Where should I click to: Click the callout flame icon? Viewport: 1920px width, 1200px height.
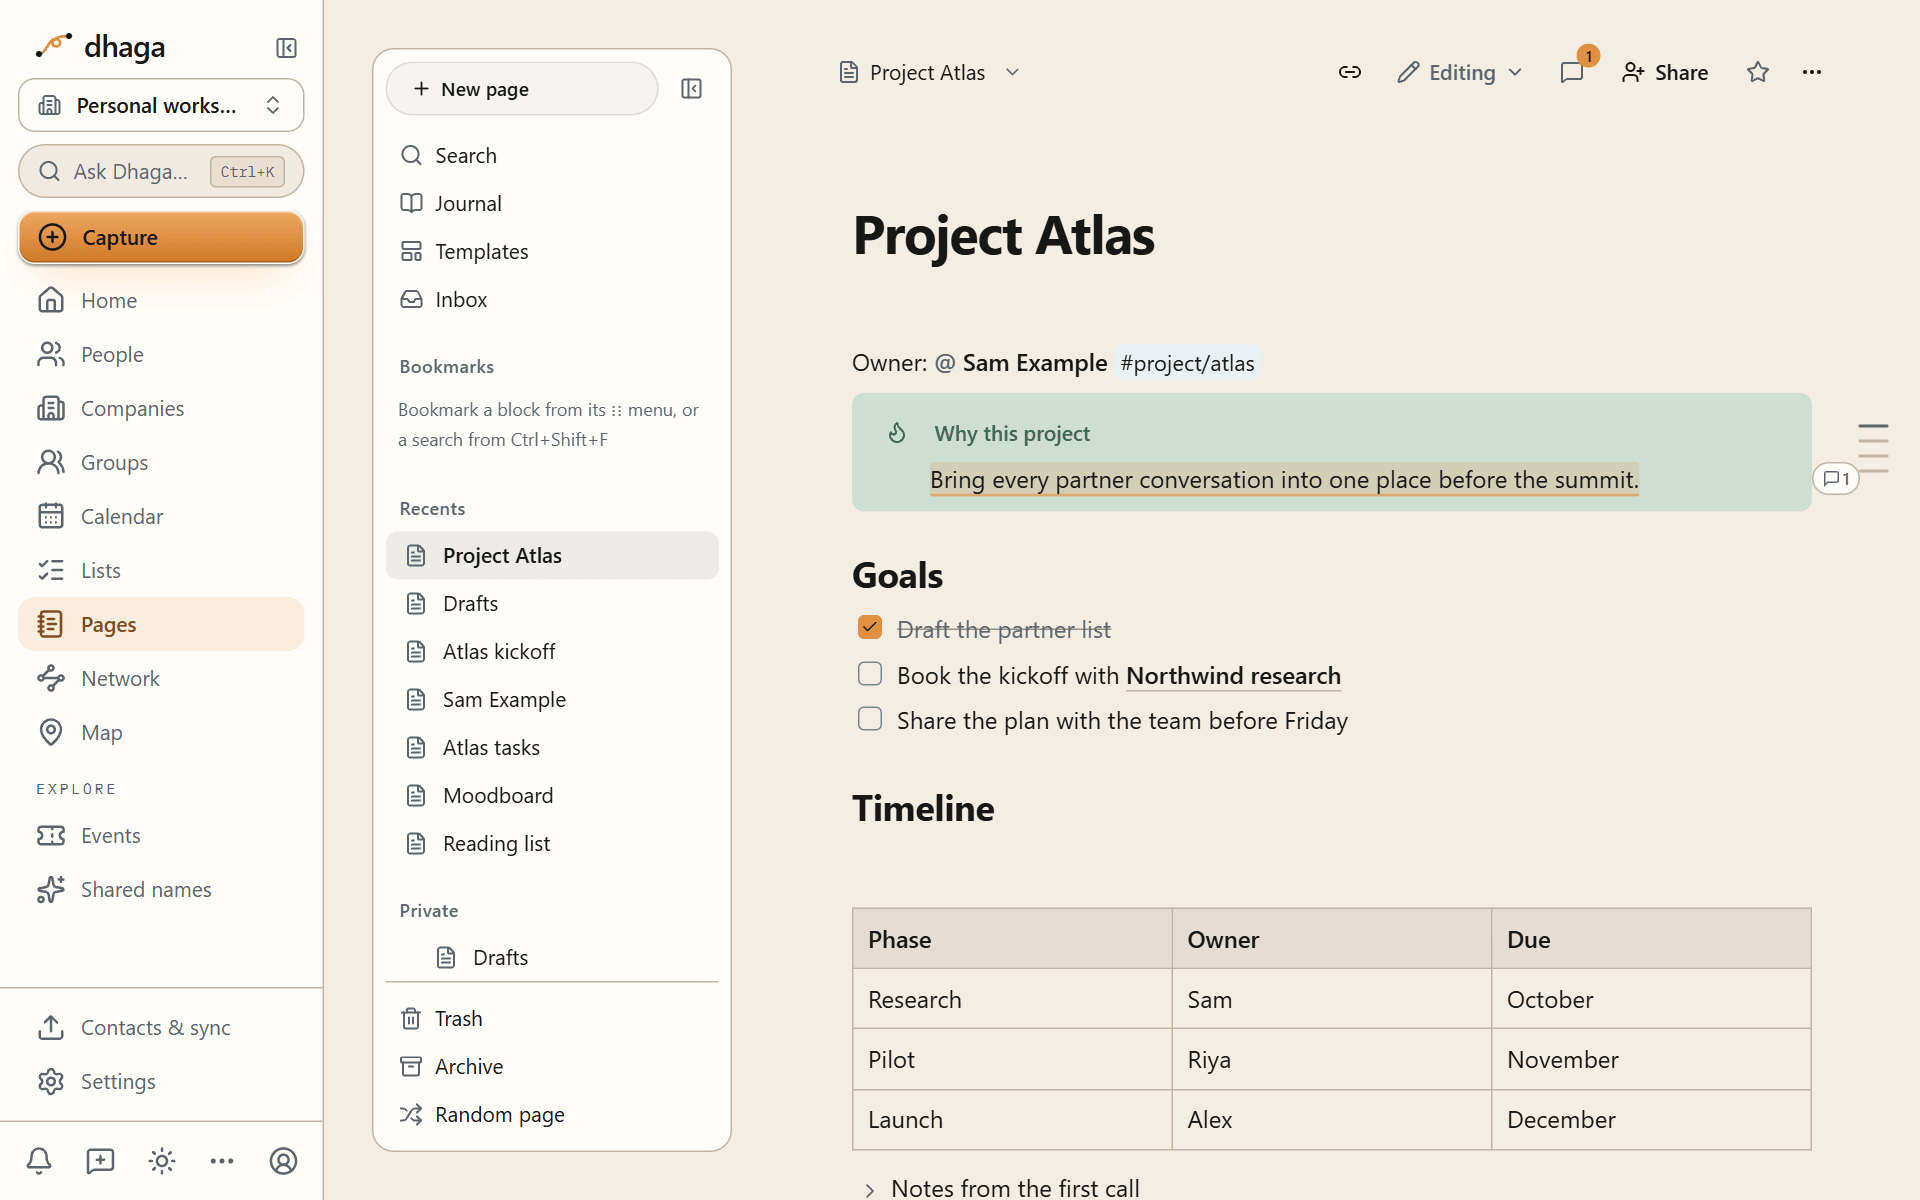[x=897, y=433]
